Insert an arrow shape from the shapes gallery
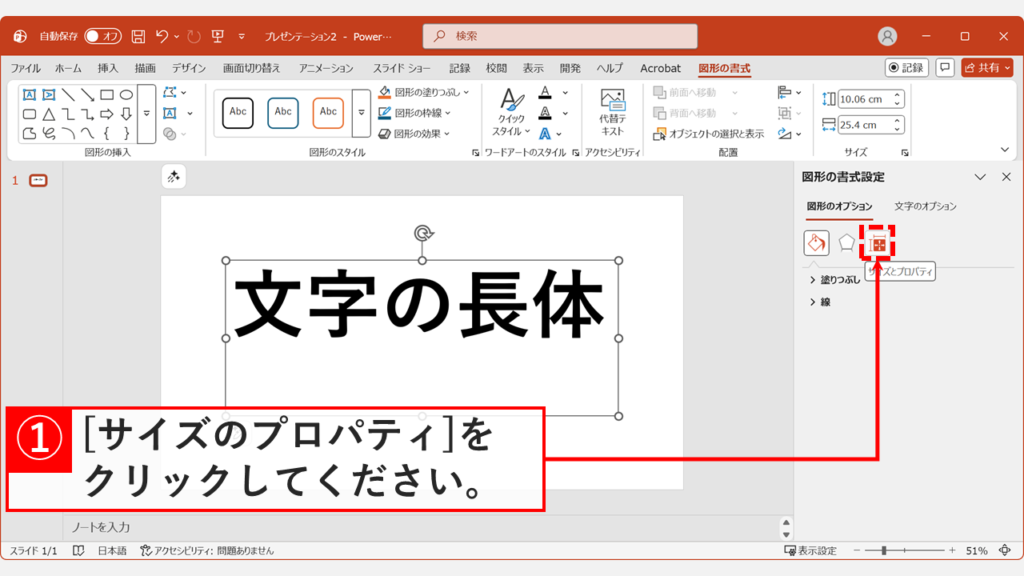Screen dimensions: 1024x576 106,114
